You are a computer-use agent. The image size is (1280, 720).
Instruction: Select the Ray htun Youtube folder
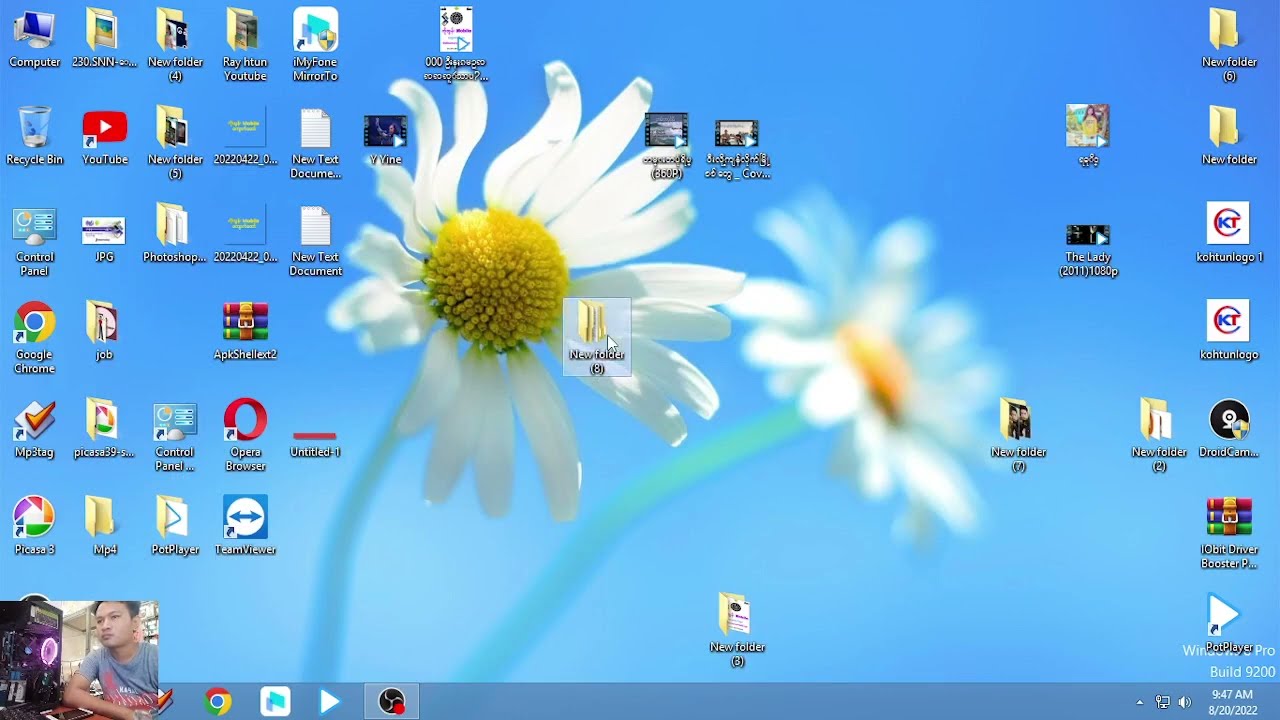(245, 44)
